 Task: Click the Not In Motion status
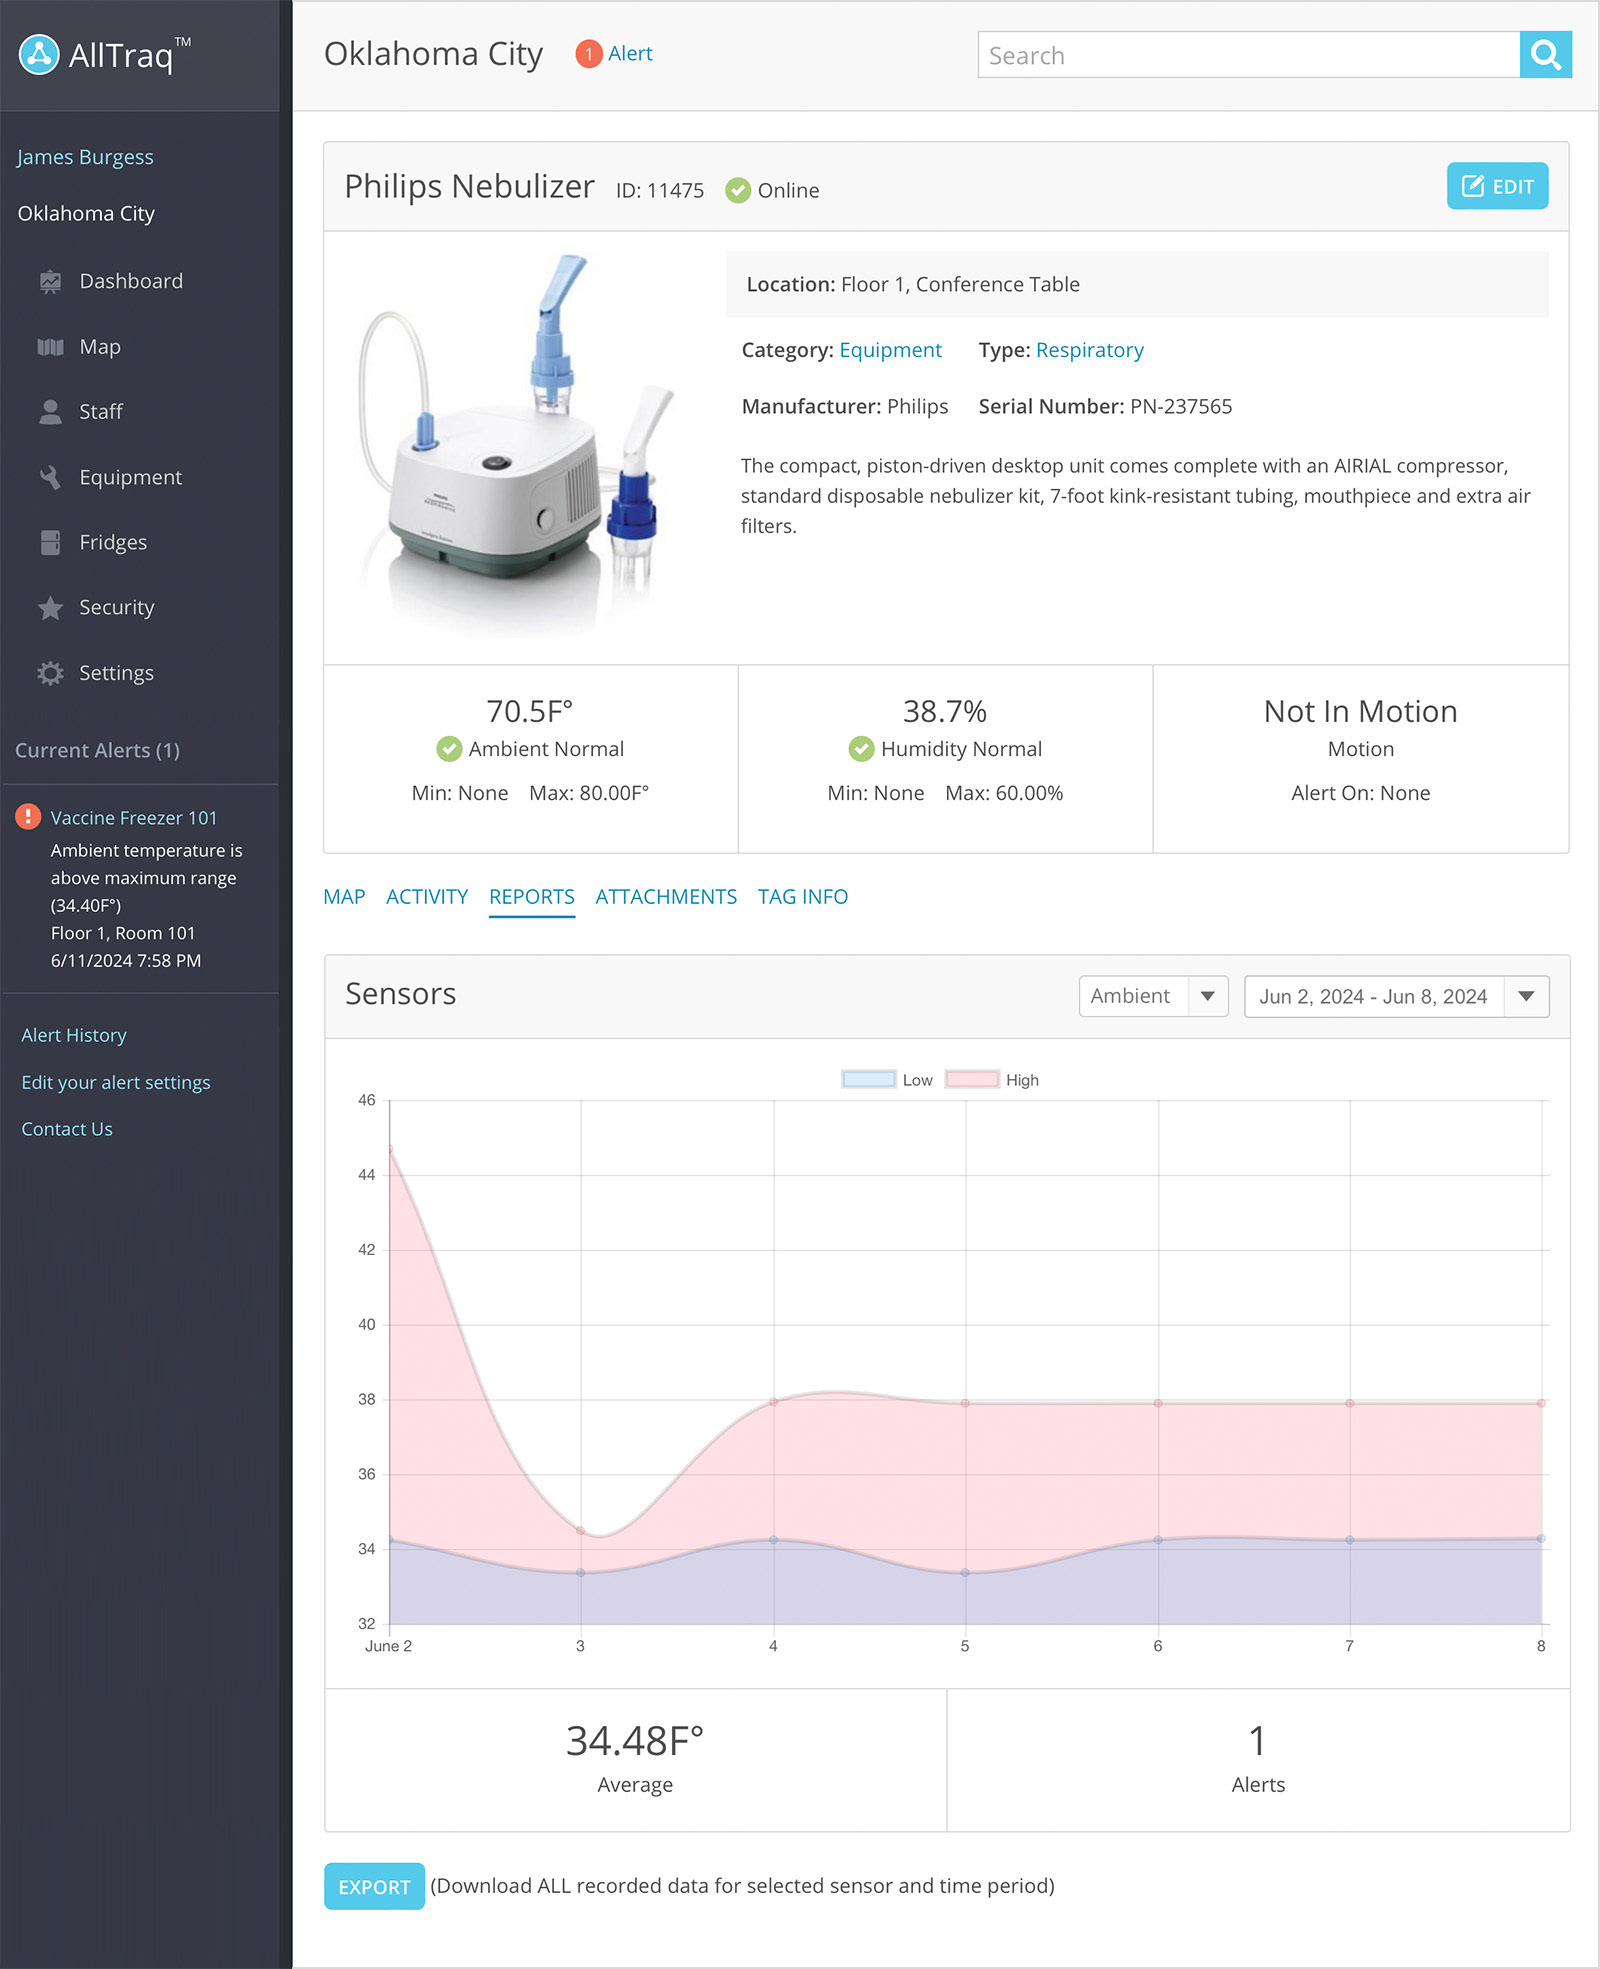(x=1360, y=711)
